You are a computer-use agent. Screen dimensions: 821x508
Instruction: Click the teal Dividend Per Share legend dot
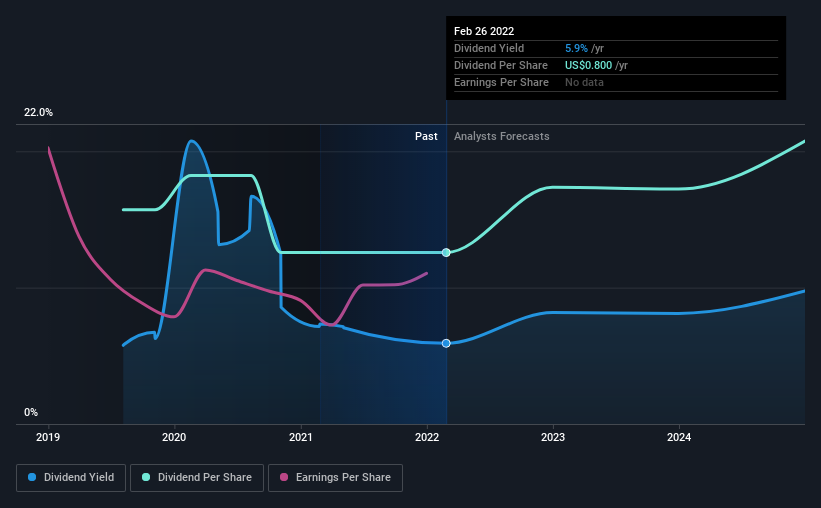click(x=146, y=477)
